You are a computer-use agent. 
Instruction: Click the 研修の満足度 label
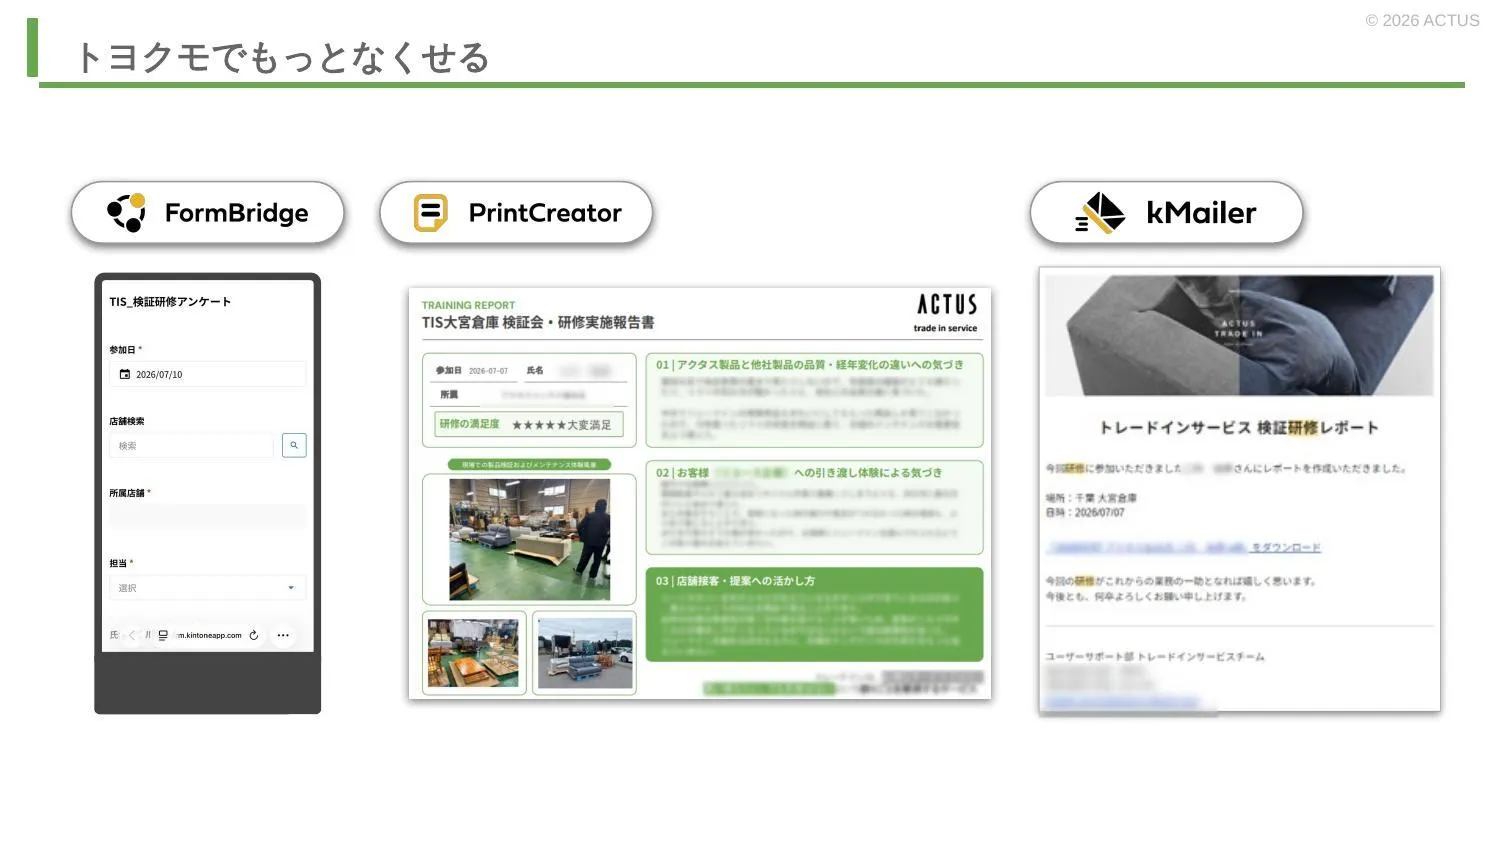tap(469, 424)
